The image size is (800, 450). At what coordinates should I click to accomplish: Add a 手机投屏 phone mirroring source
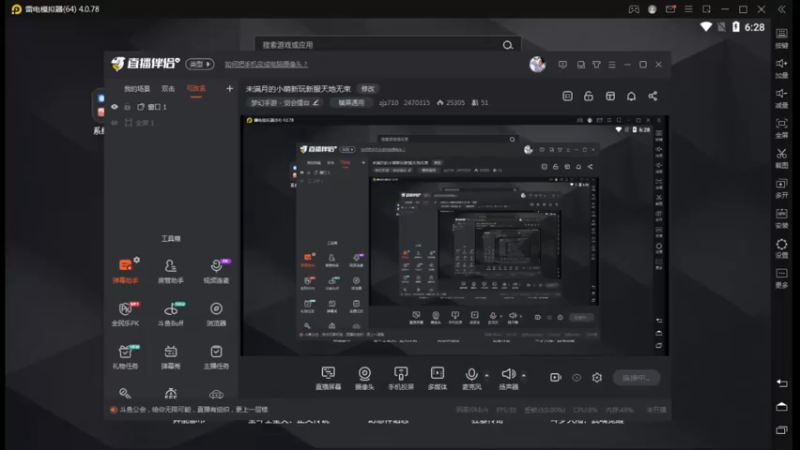point(401,378)
